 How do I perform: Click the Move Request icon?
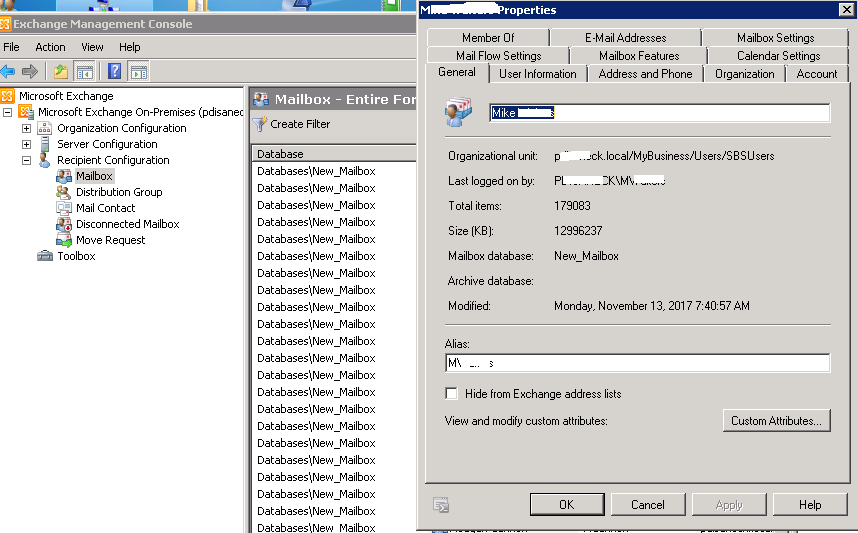(64, 240)
